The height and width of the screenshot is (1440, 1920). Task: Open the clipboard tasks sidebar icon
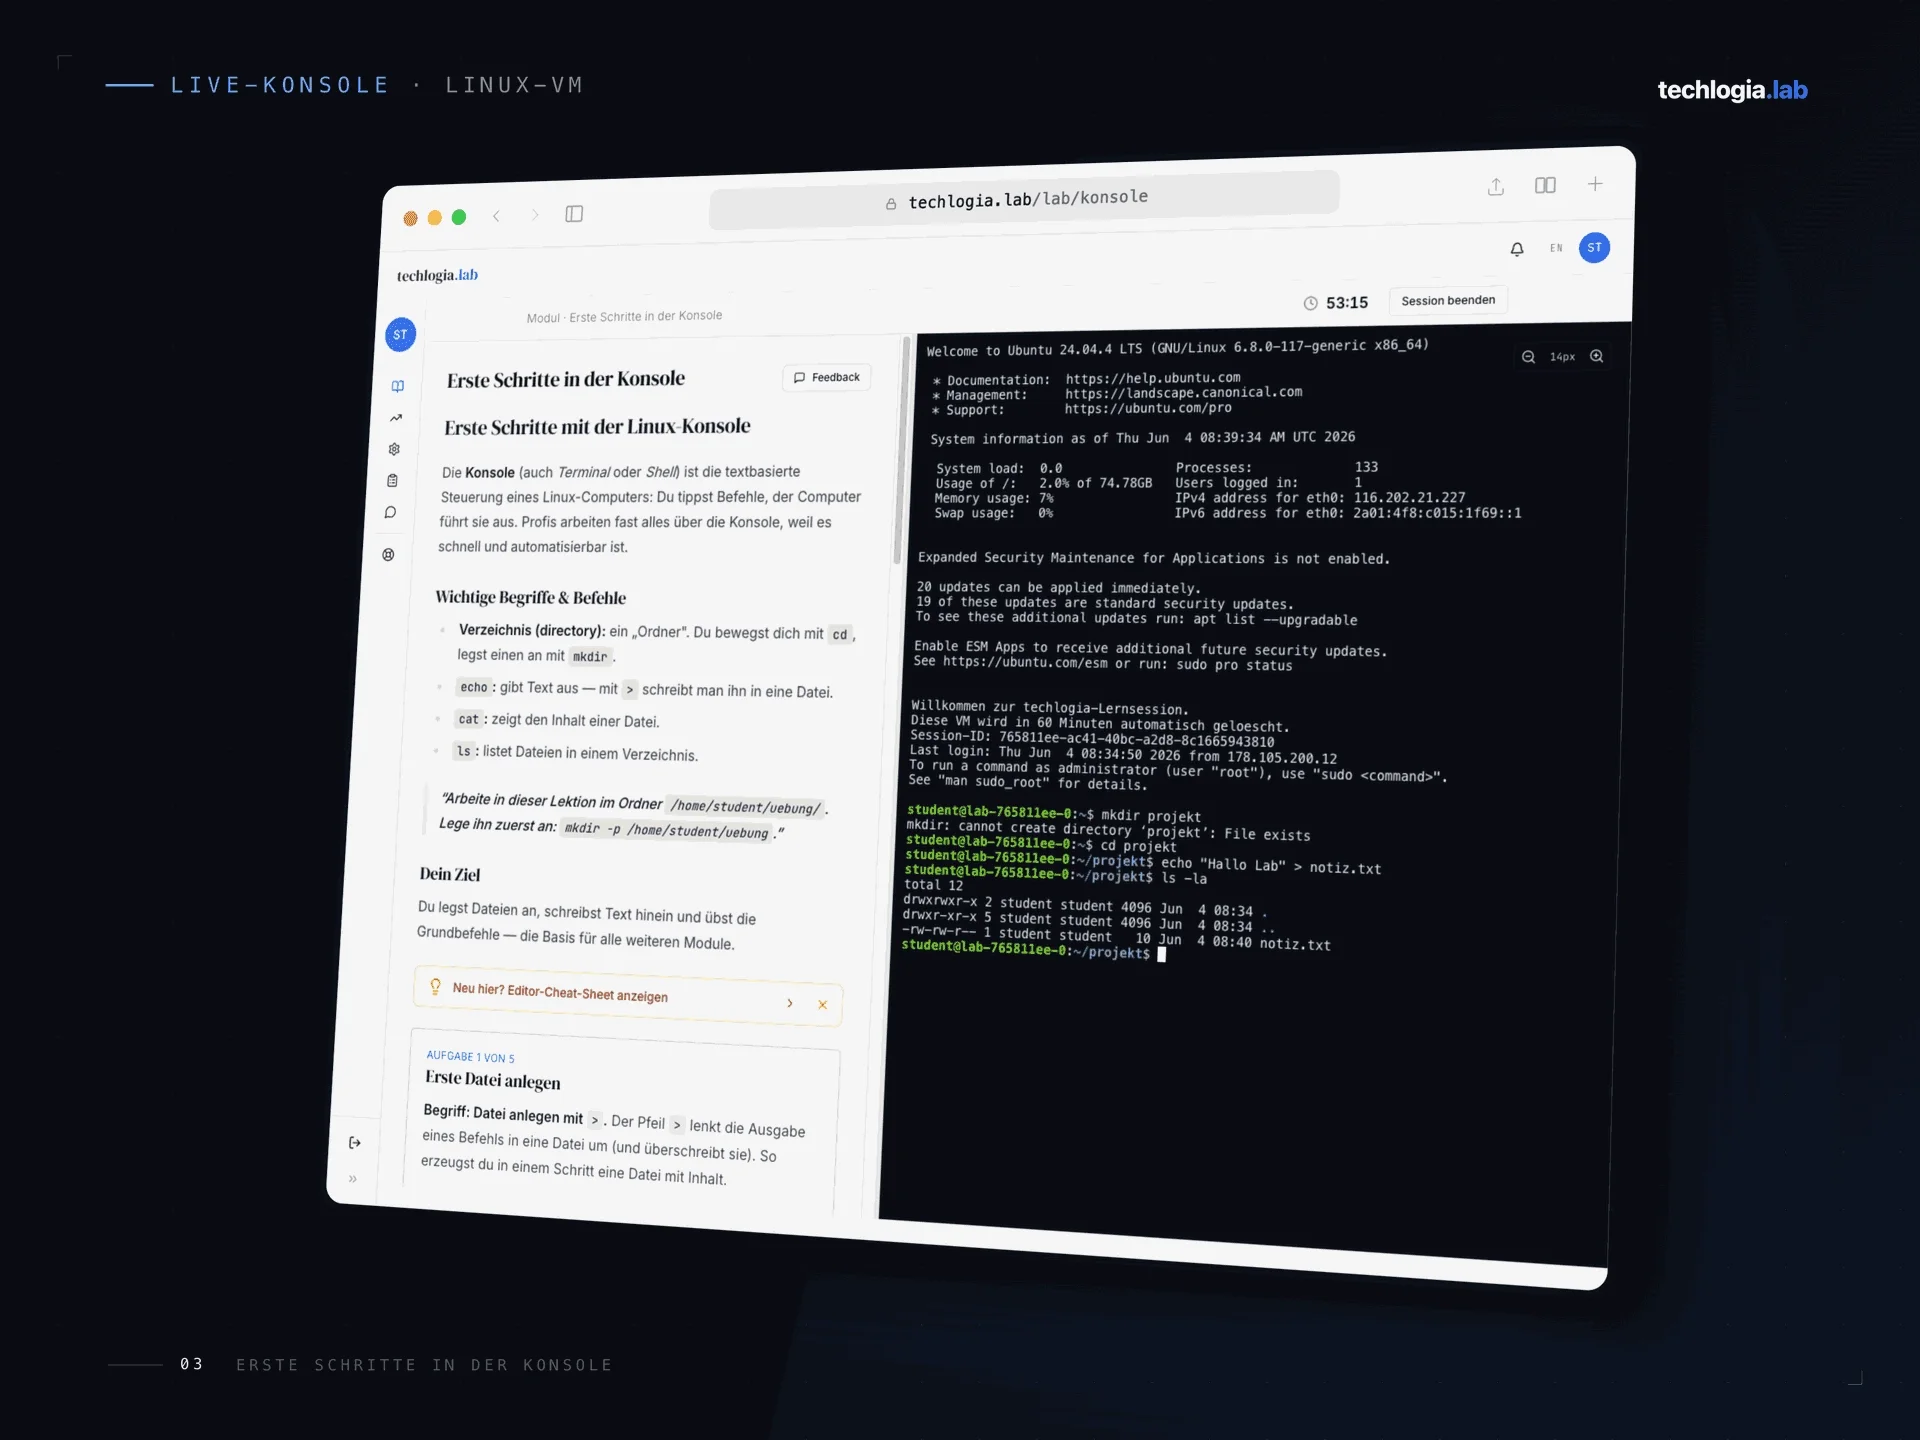pos(392,481)
